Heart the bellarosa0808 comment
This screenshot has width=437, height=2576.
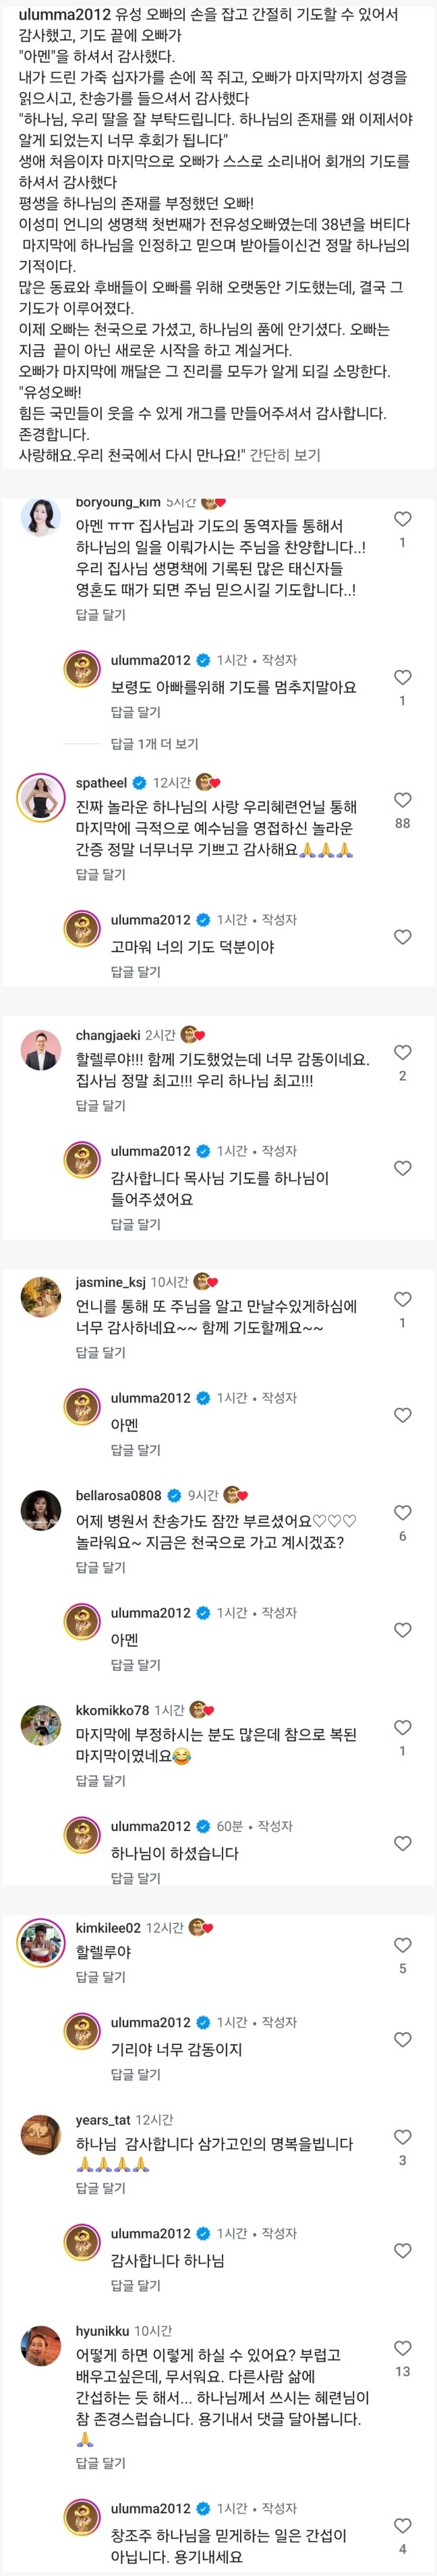coord(402,1513)
